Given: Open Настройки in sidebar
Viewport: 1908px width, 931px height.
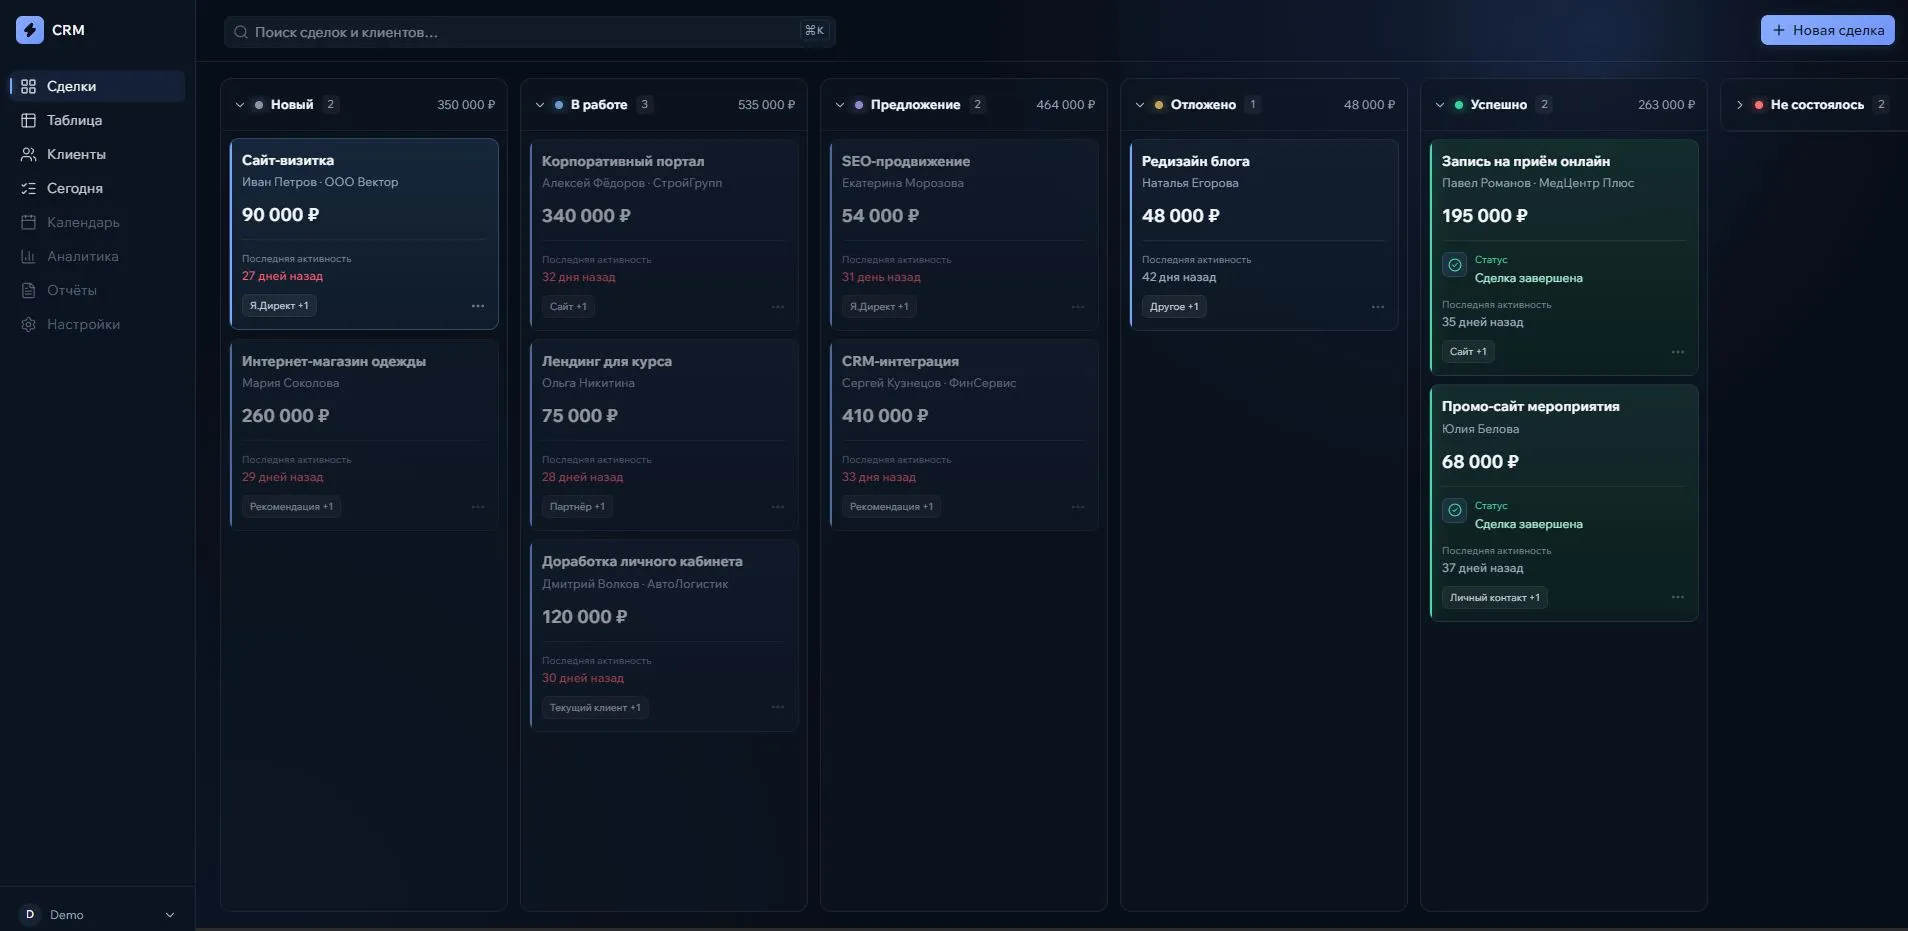Looking at the screenshot, I should click(97, 324).
